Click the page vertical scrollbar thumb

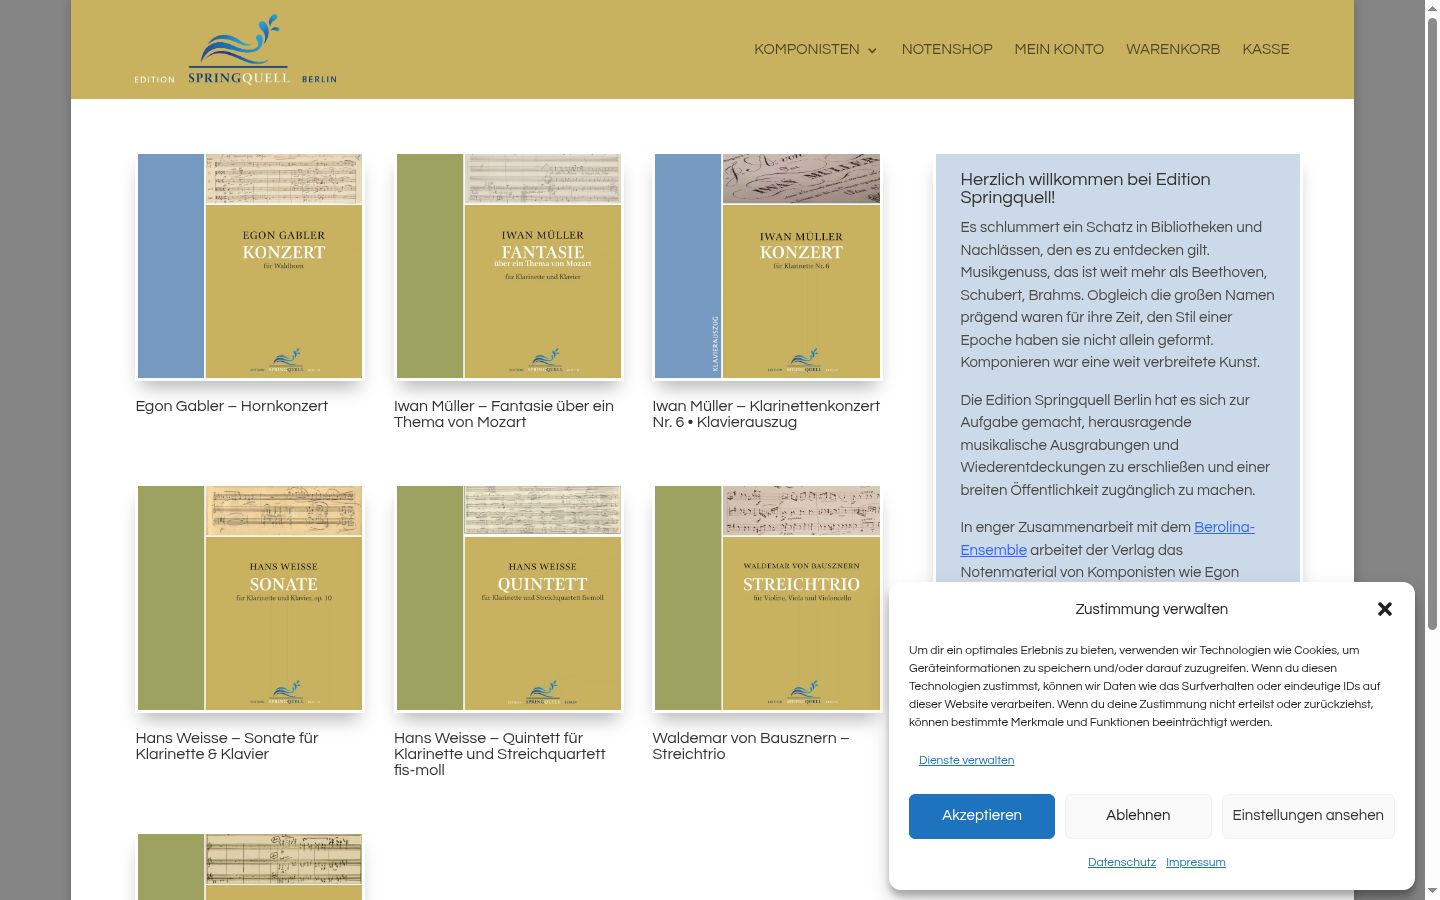1432,323
